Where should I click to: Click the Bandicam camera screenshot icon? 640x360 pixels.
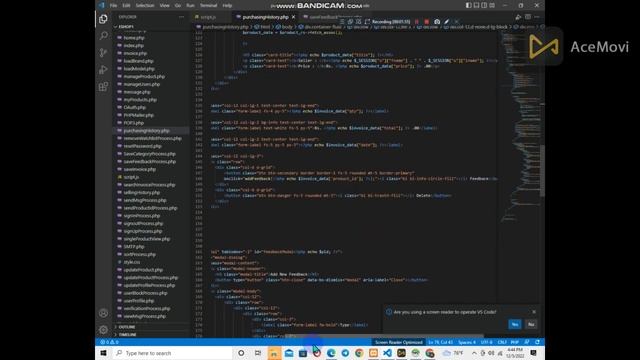(x=437, y=22)
